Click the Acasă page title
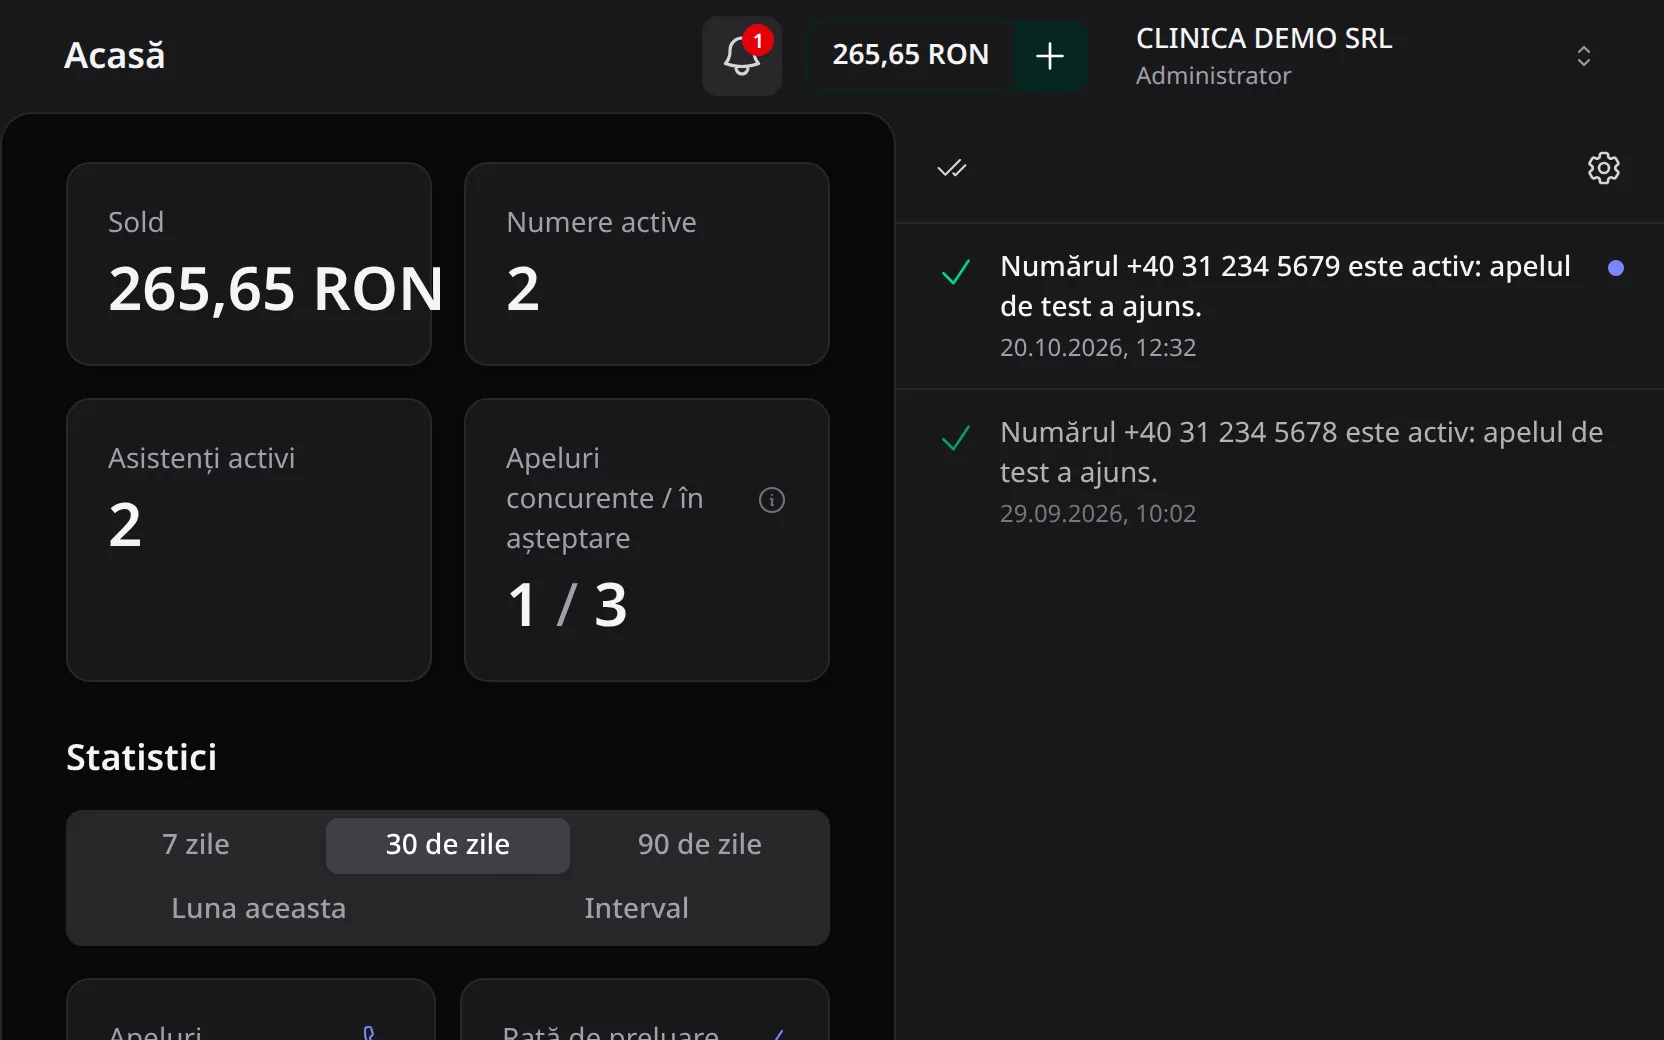This screenshot has width=1664, height=1040. [x=115, y=56]
